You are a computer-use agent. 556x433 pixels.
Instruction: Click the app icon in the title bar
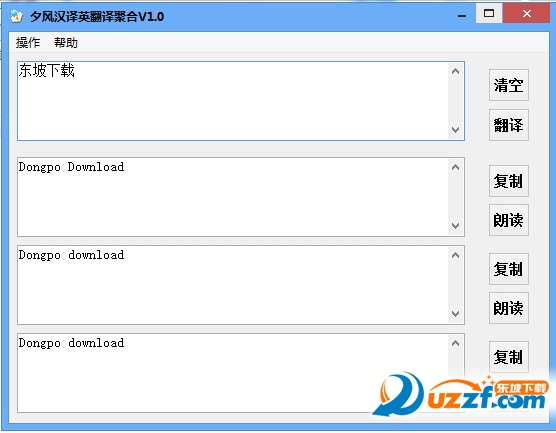click(16, 16)
